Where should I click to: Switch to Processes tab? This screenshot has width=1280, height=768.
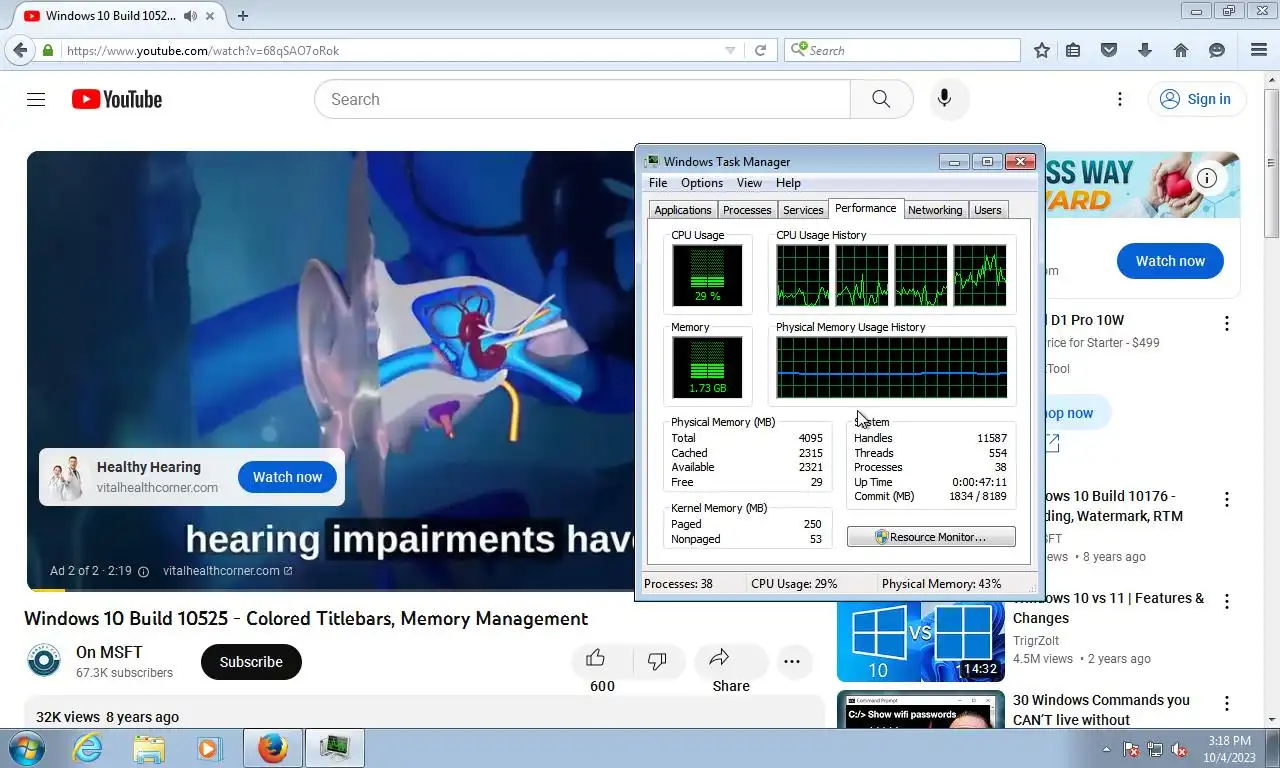point(747,210)
